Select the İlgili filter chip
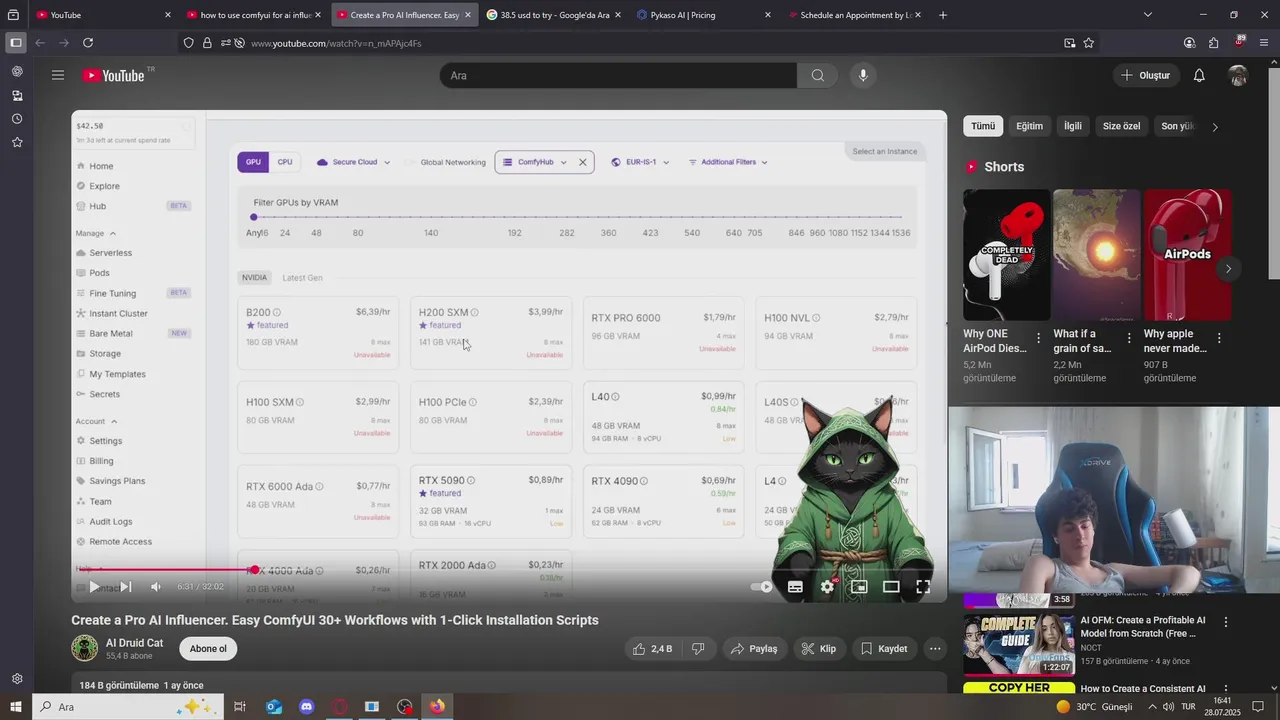The image size is (1280, 720). [1073, 126]
